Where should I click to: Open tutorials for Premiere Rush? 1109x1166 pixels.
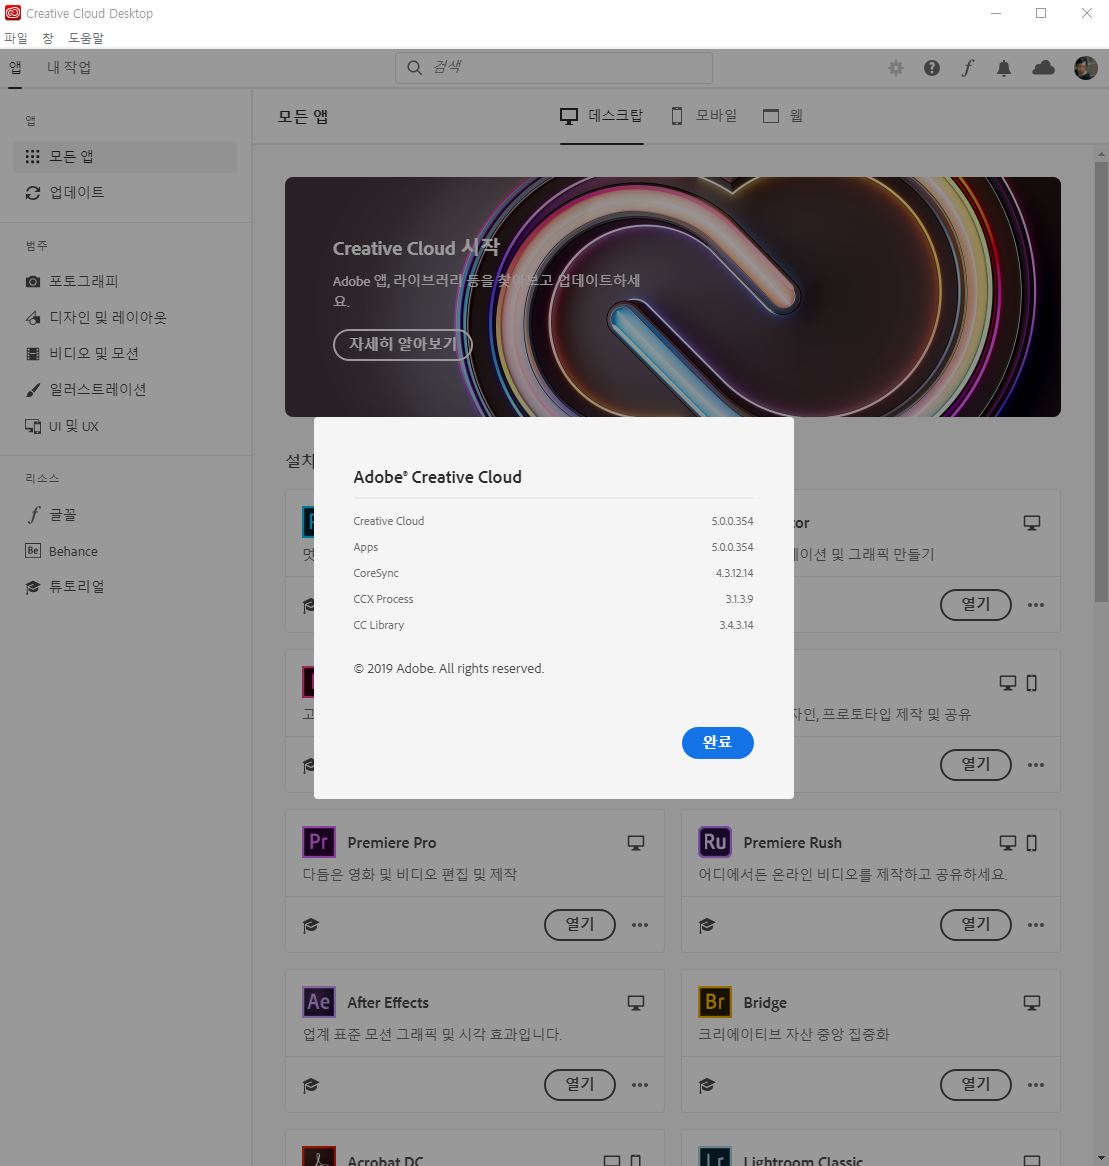pos(707,925)
